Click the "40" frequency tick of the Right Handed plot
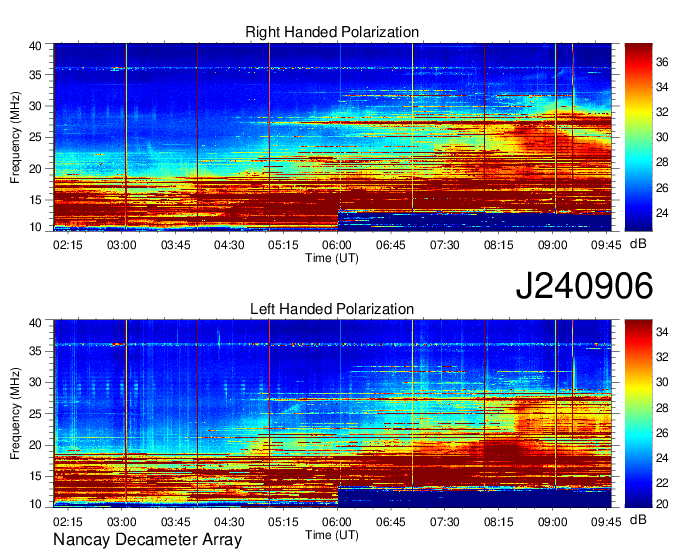 click(36, 46)
